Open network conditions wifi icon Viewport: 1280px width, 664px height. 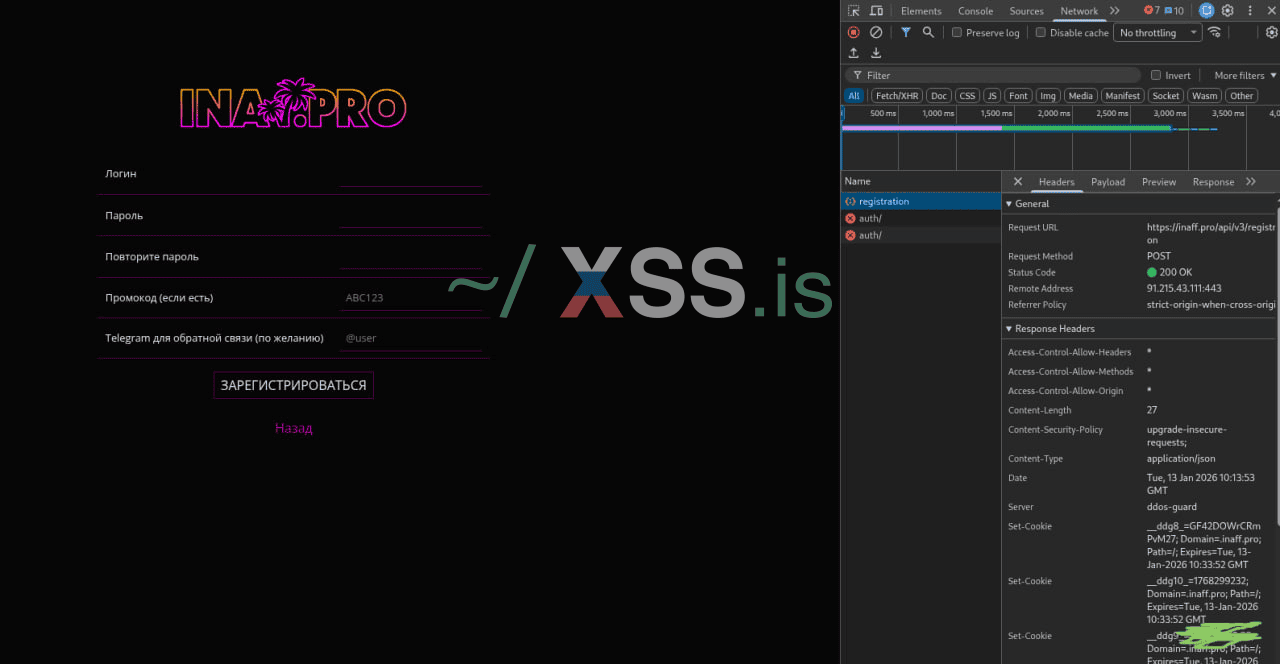click(1215, 32)
